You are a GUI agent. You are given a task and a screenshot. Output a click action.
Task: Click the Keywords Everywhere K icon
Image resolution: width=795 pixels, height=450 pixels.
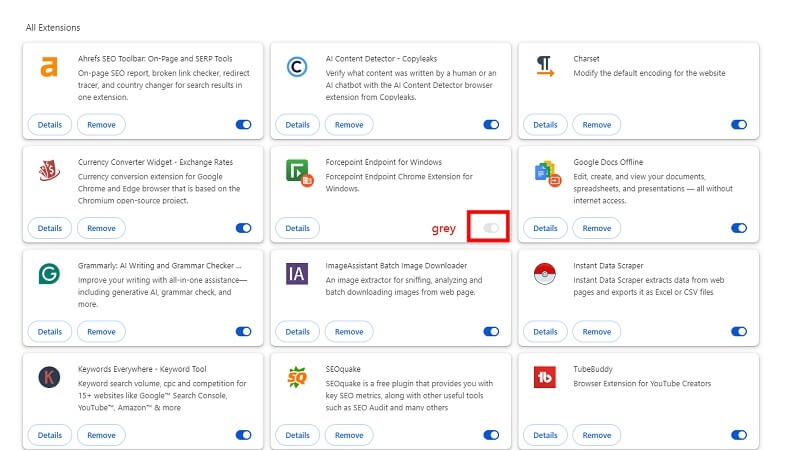tap(49, 377)
